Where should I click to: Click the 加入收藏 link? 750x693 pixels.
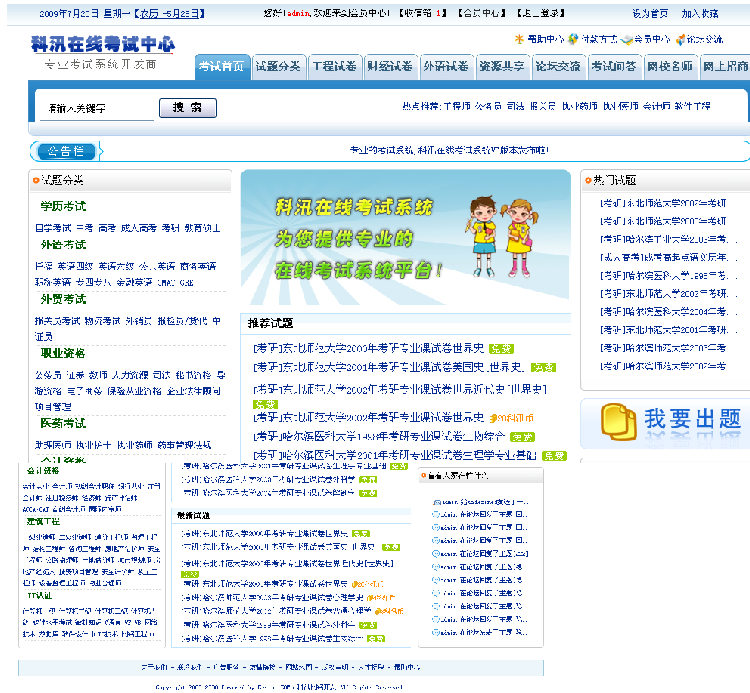coord(700,14)
